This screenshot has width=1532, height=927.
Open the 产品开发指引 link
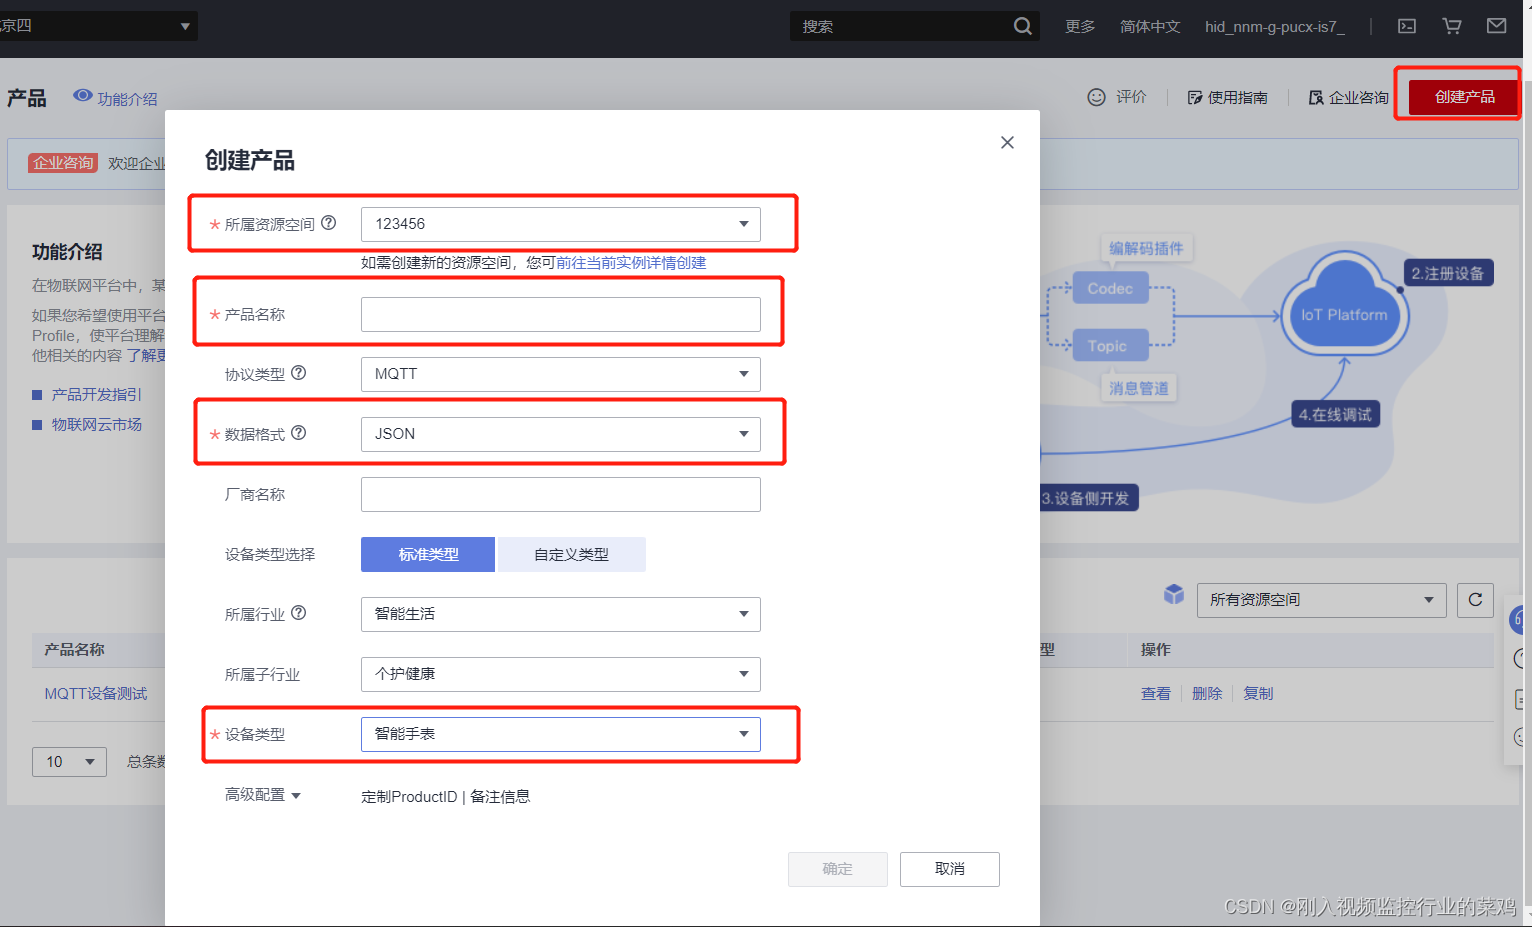pyautogui.click(x=97, y=395)
